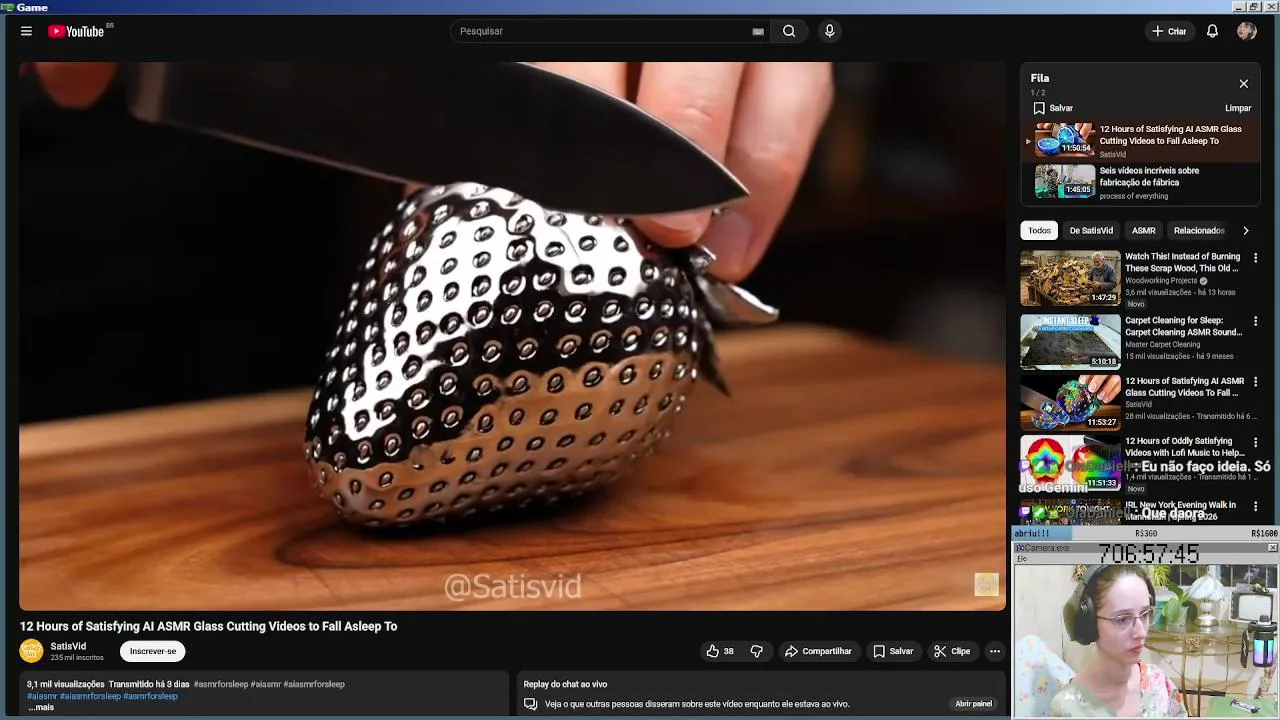Image resolution: width=1280 pixels, height=720 pixels.
Task: Select the Relacionados filter chip
Action: pos(1199,230)
